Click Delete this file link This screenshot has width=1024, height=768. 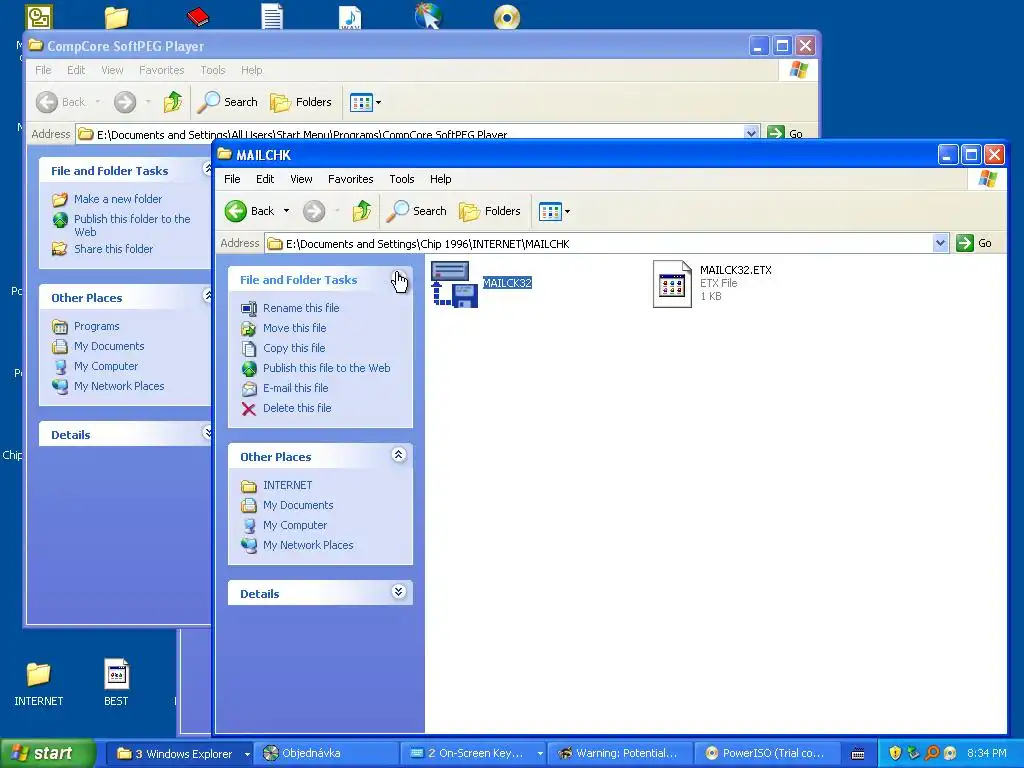pos(297,408)
